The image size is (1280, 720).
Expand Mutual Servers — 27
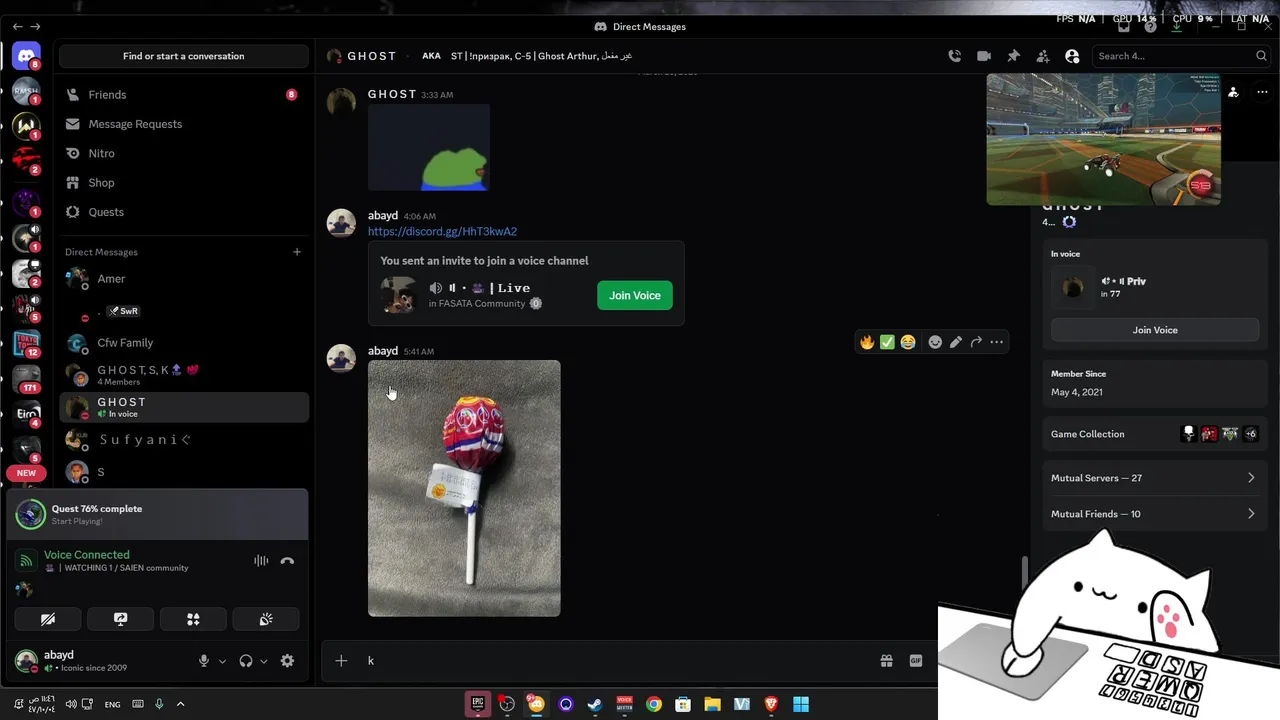click(x=1155, y=478)
